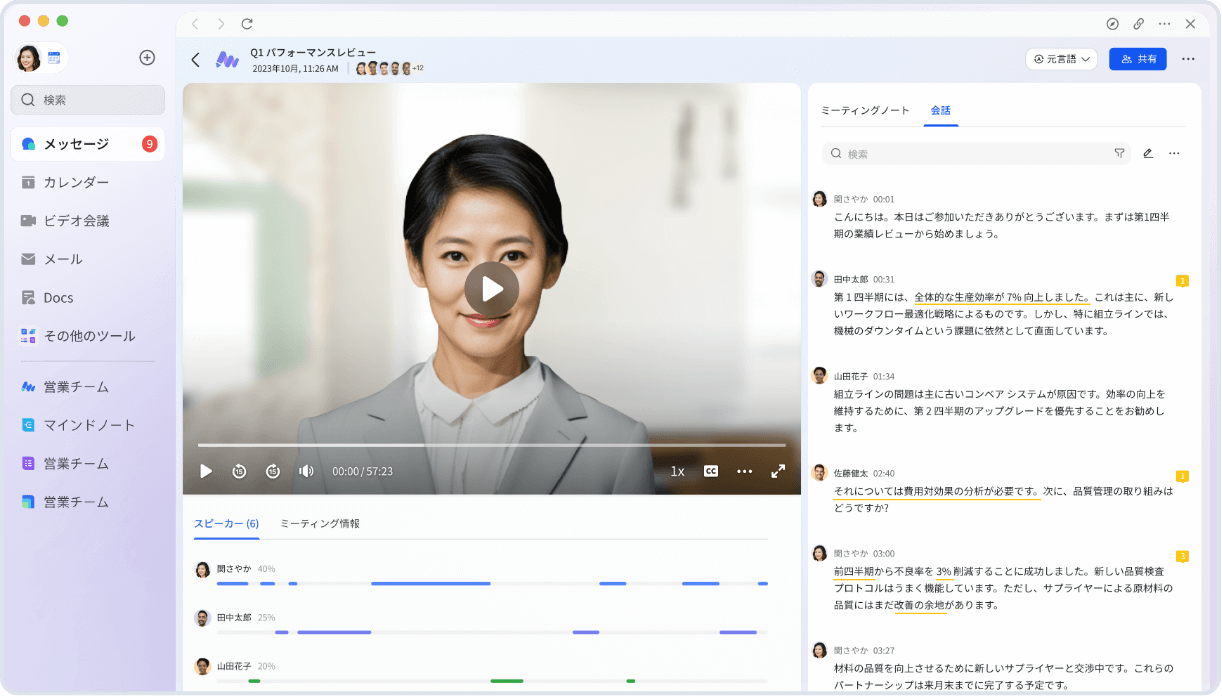
Task: Click the filter icon in transcript search
Action: (1119, 154)
